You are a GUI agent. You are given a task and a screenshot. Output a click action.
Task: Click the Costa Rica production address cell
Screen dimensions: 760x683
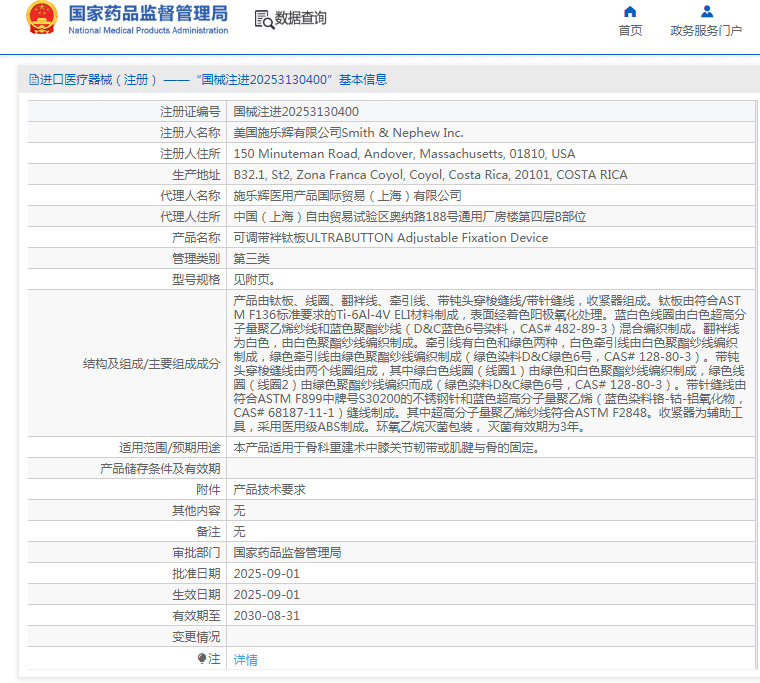pos(430,175)
